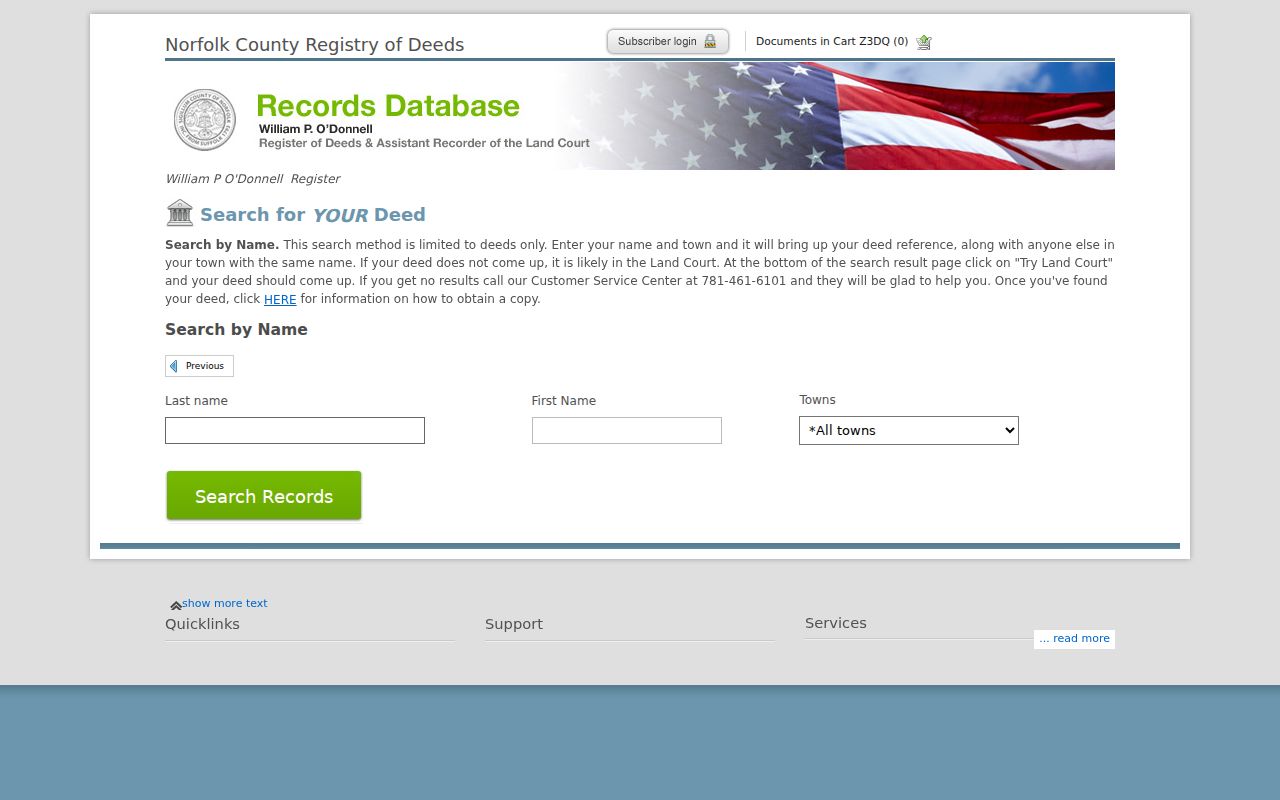Click the Records Database banner image
The width and height of the screenshot is (1280, 800).
[640, 116]
